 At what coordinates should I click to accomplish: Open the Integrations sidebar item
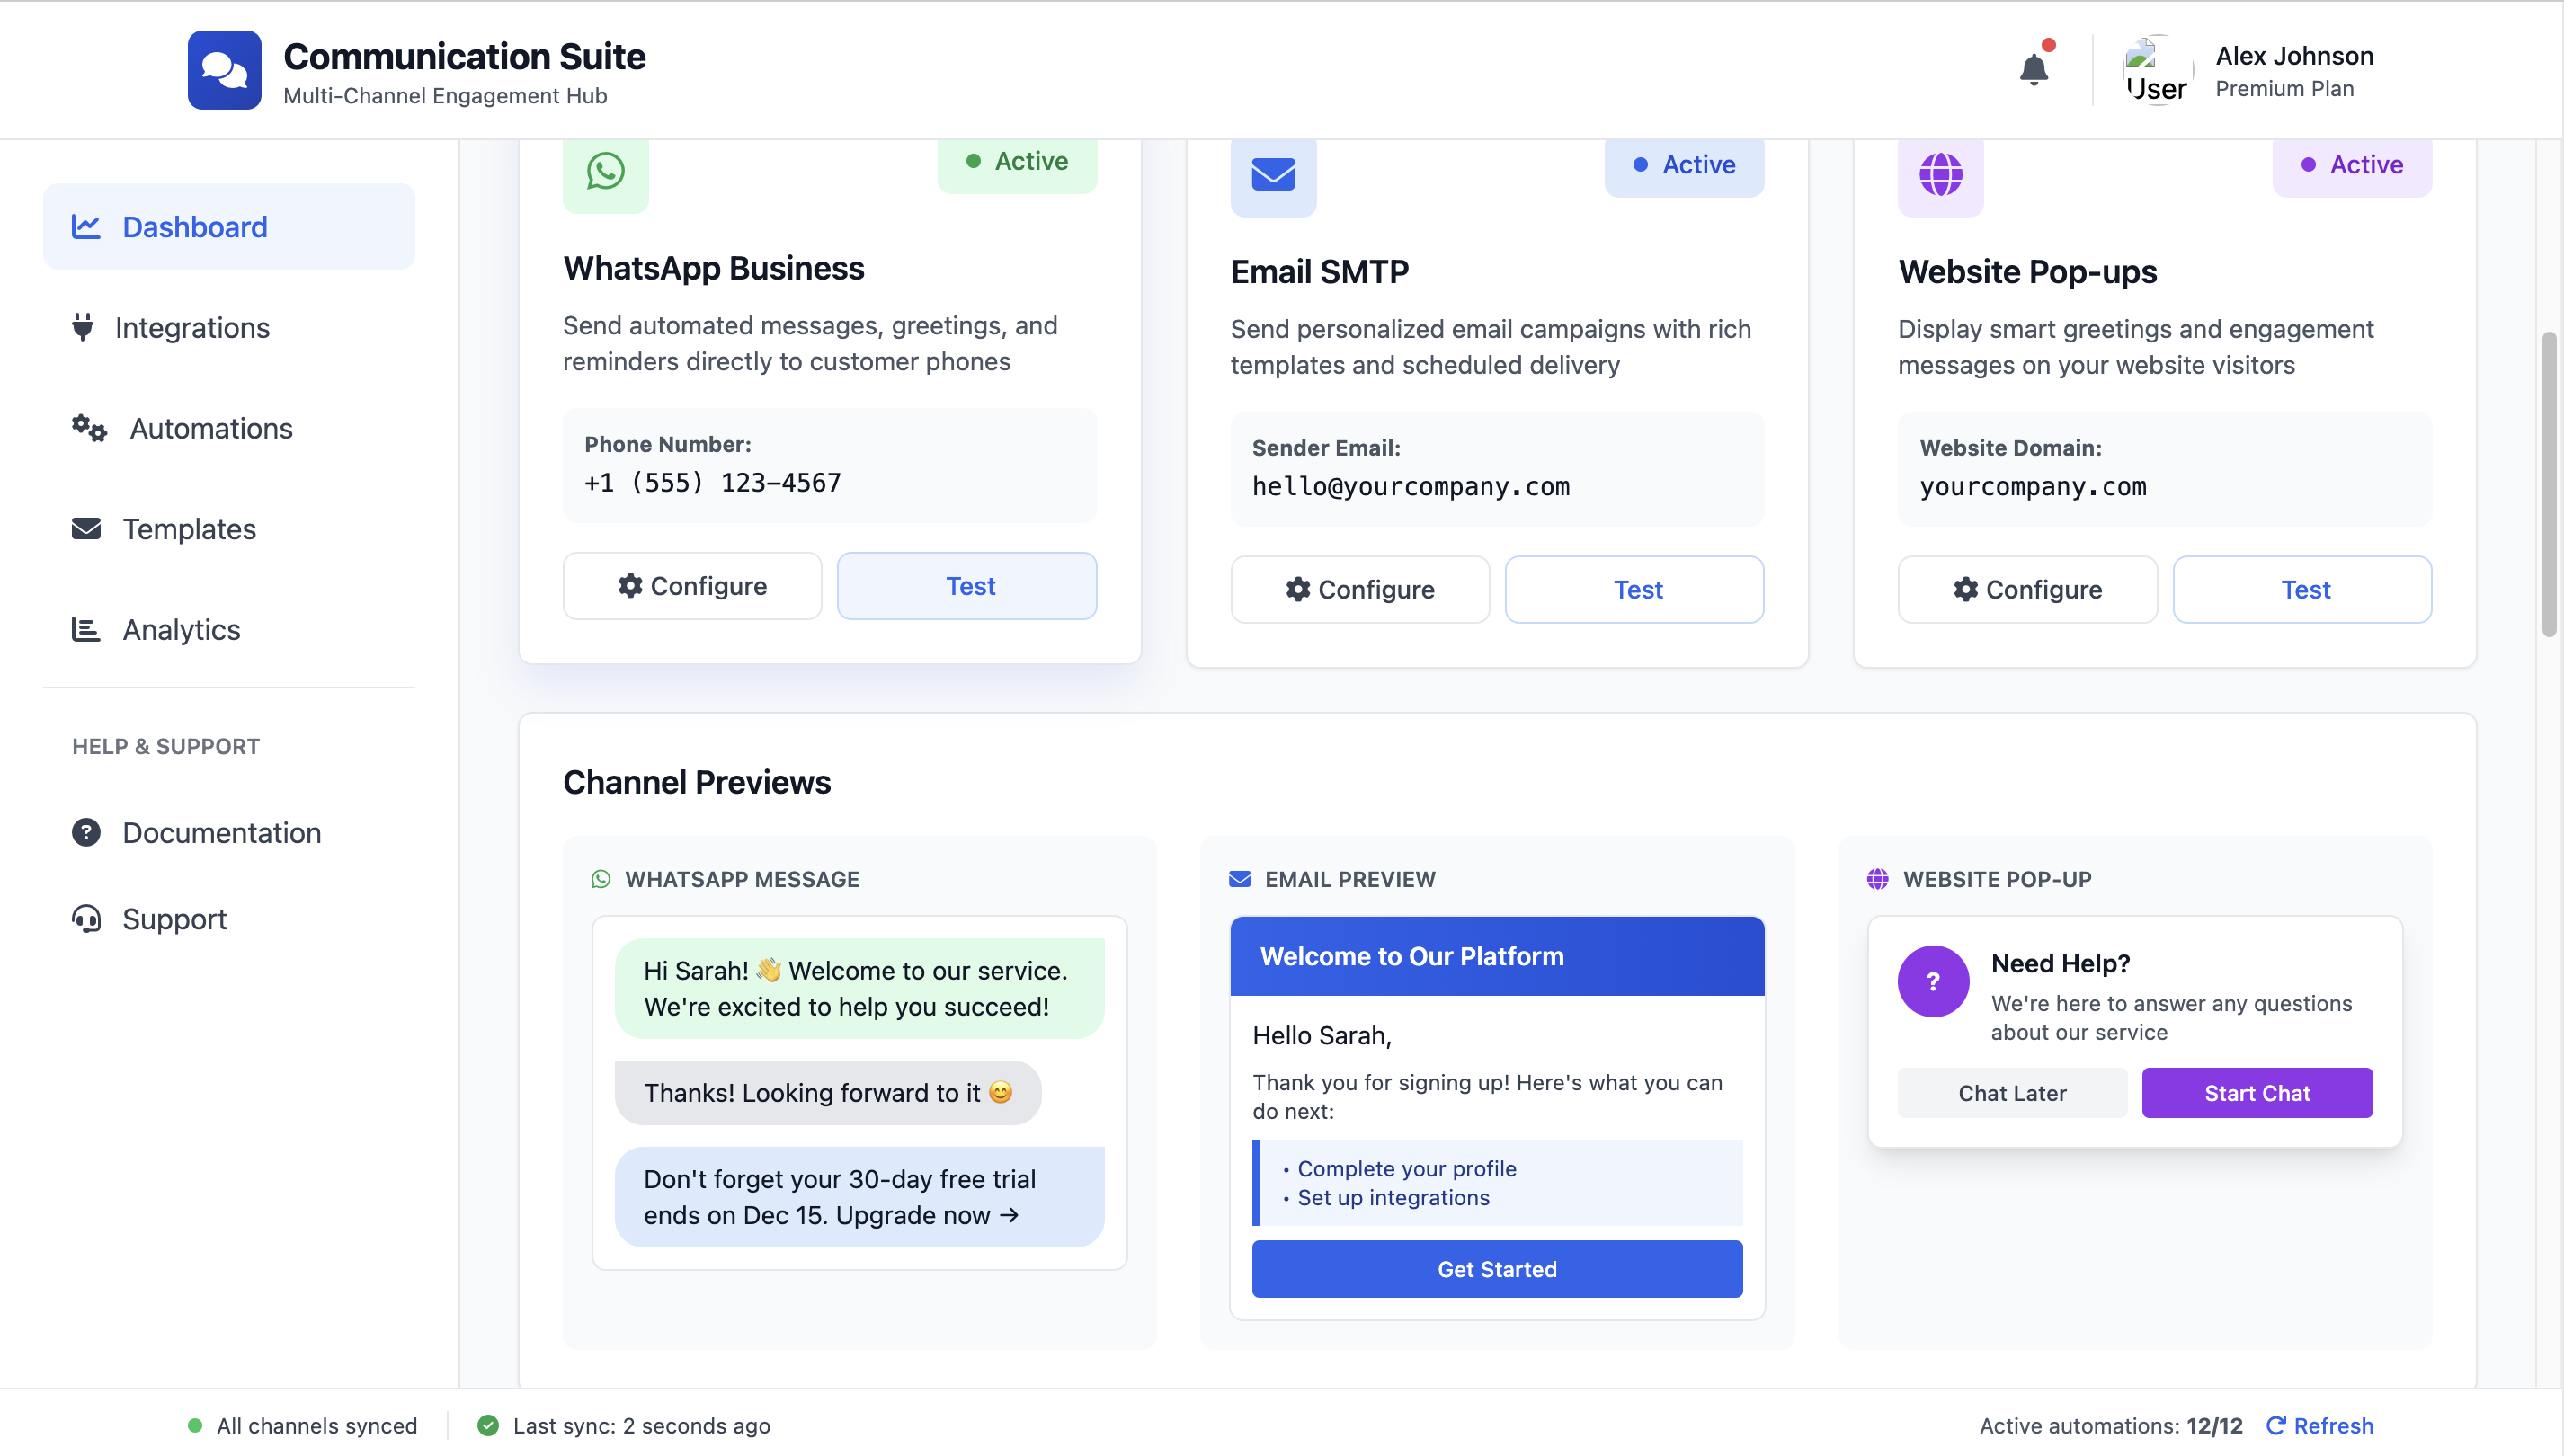tap(191, 327)
